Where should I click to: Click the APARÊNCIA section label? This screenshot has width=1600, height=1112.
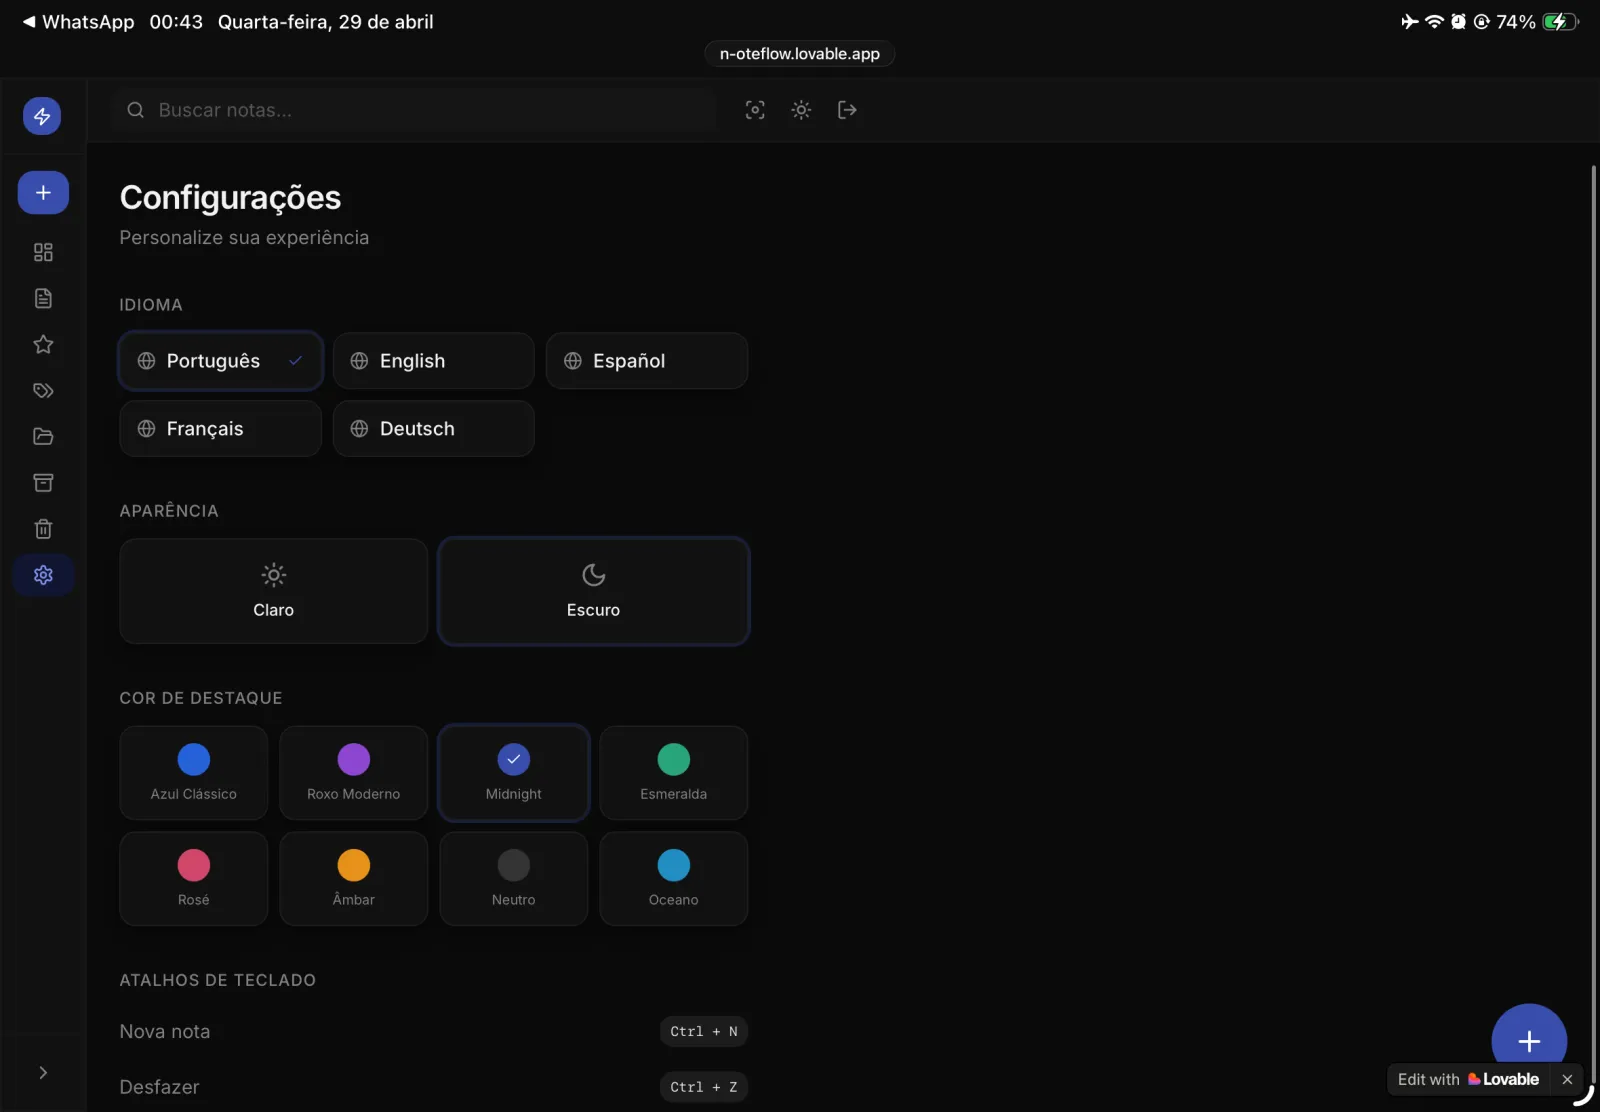(169, 511)
